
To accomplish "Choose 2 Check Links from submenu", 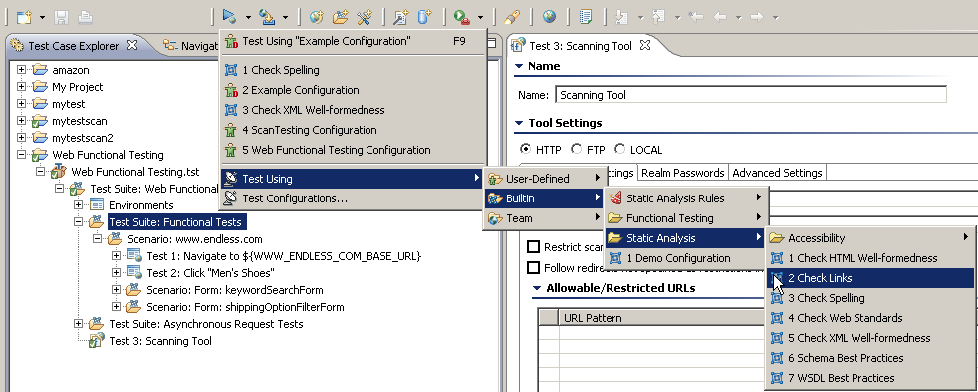I will [869, 278].
